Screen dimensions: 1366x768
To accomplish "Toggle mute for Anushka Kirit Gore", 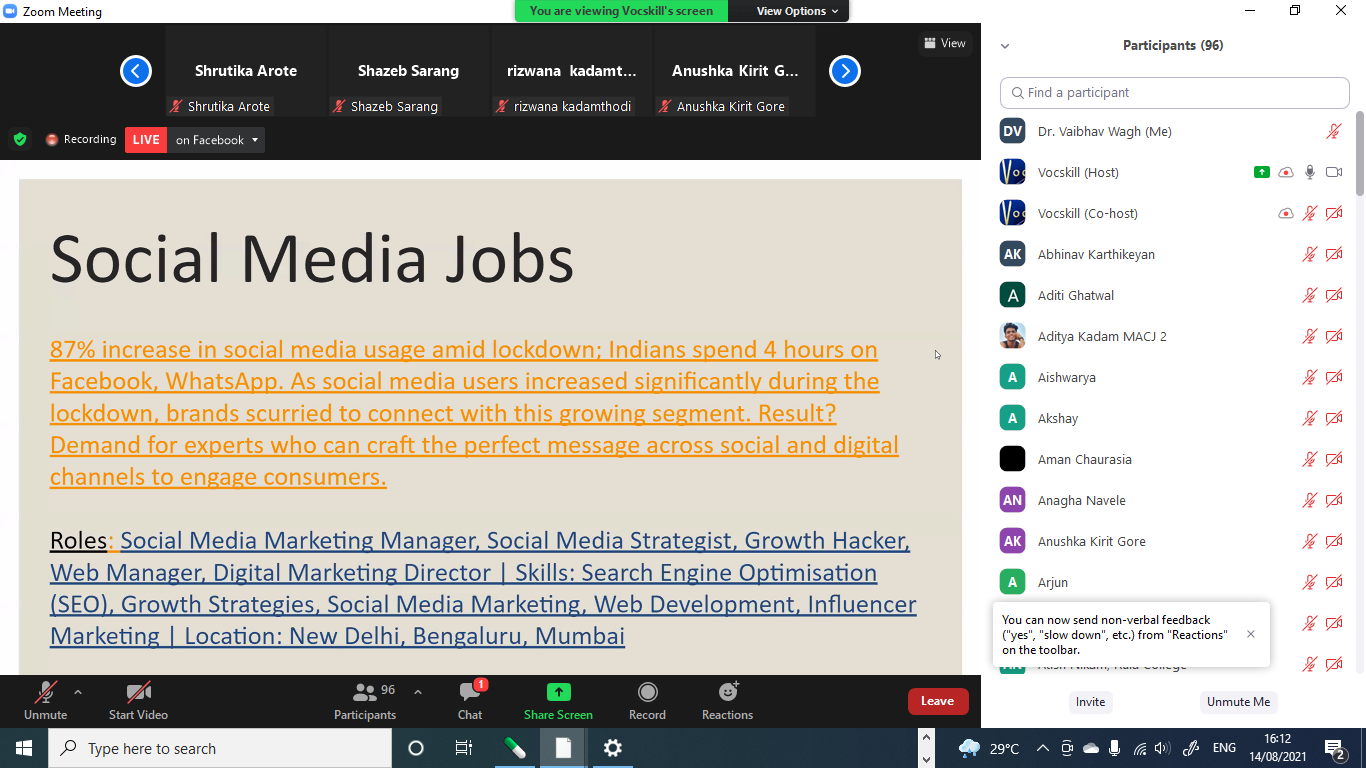I will pyautogui.click(x=1309, y=542).
